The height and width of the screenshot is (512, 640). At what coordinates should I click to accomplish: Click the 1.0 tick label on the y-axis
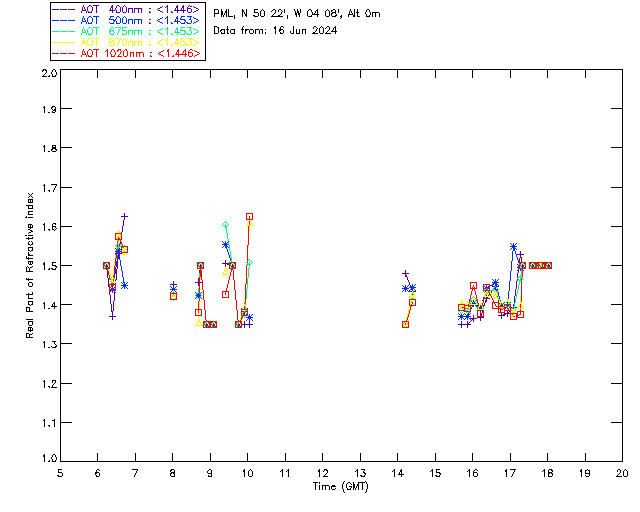click(48, 461)
